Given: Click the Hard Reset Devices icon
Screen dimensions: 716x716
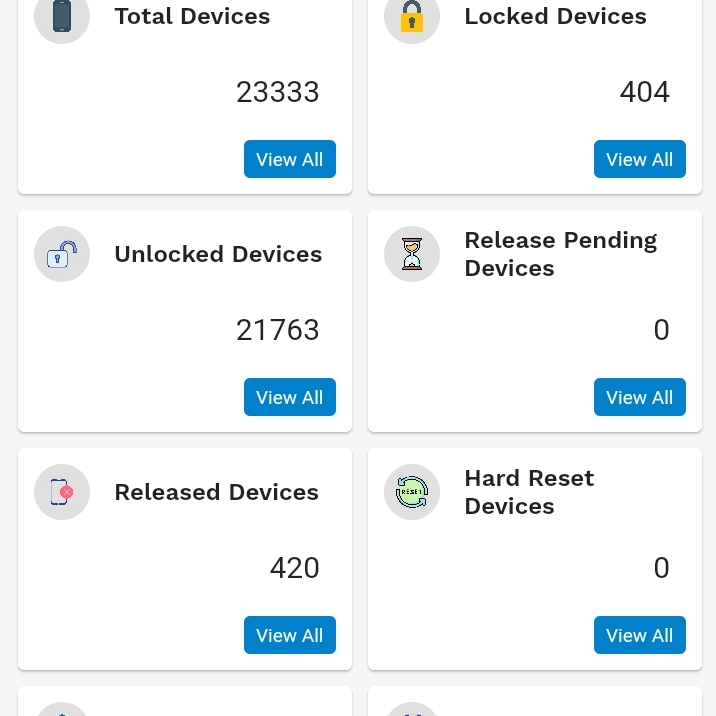Looking at the screenshot, I should click(x=412, y=492).
